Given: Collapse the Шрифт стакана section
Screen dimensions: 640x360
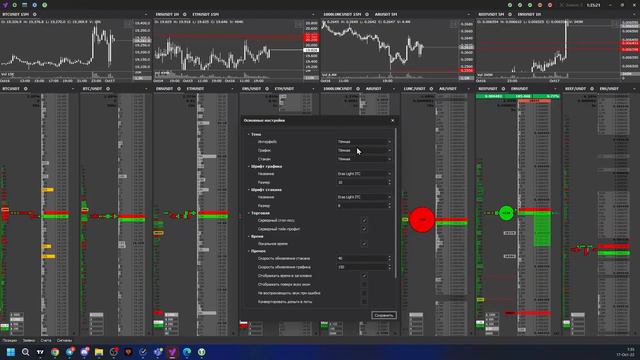Looking at the screenshot, I should [249, 190].
